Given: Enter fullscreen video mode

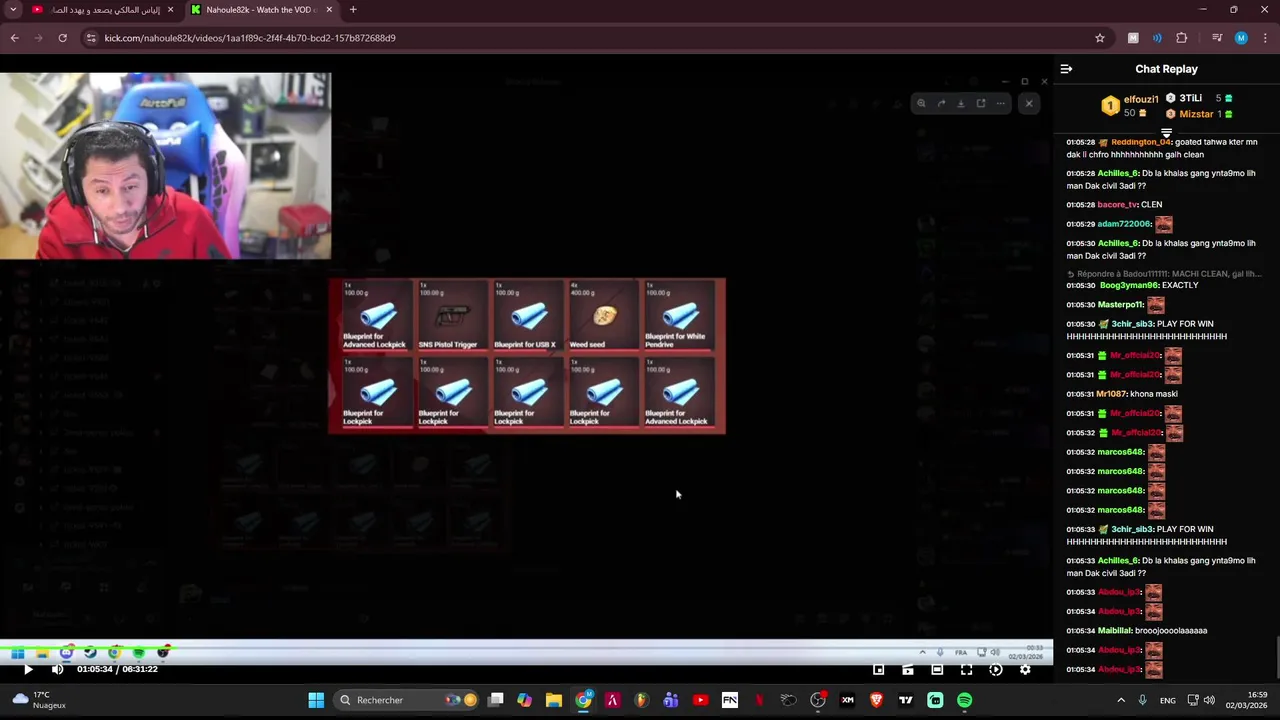Looking at the screenshot, I should coord(966,670).
